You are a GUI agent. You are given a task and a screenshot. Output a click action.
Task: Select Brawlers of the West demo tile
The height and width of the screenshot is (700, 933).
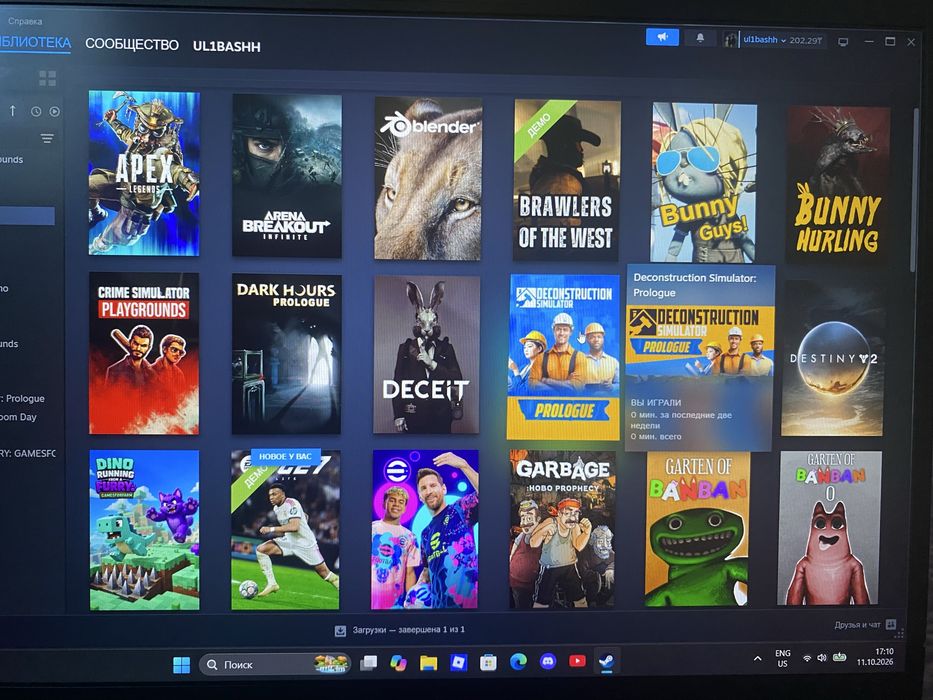tap(566, 180)
